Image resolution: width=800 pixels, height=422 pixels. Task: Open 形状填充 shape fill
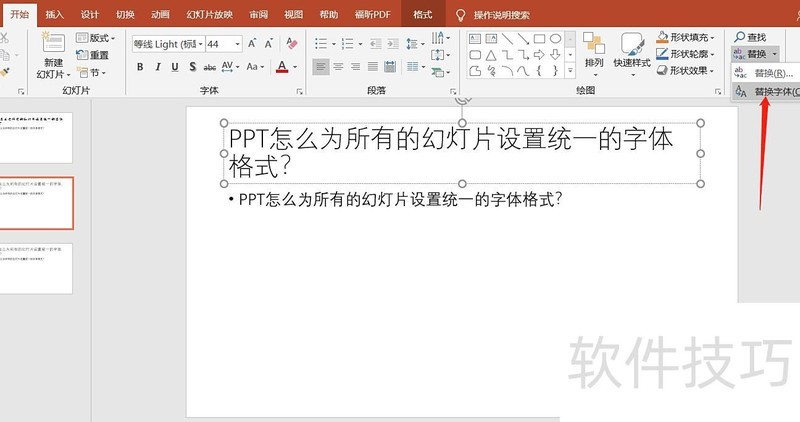click(686, 37)
